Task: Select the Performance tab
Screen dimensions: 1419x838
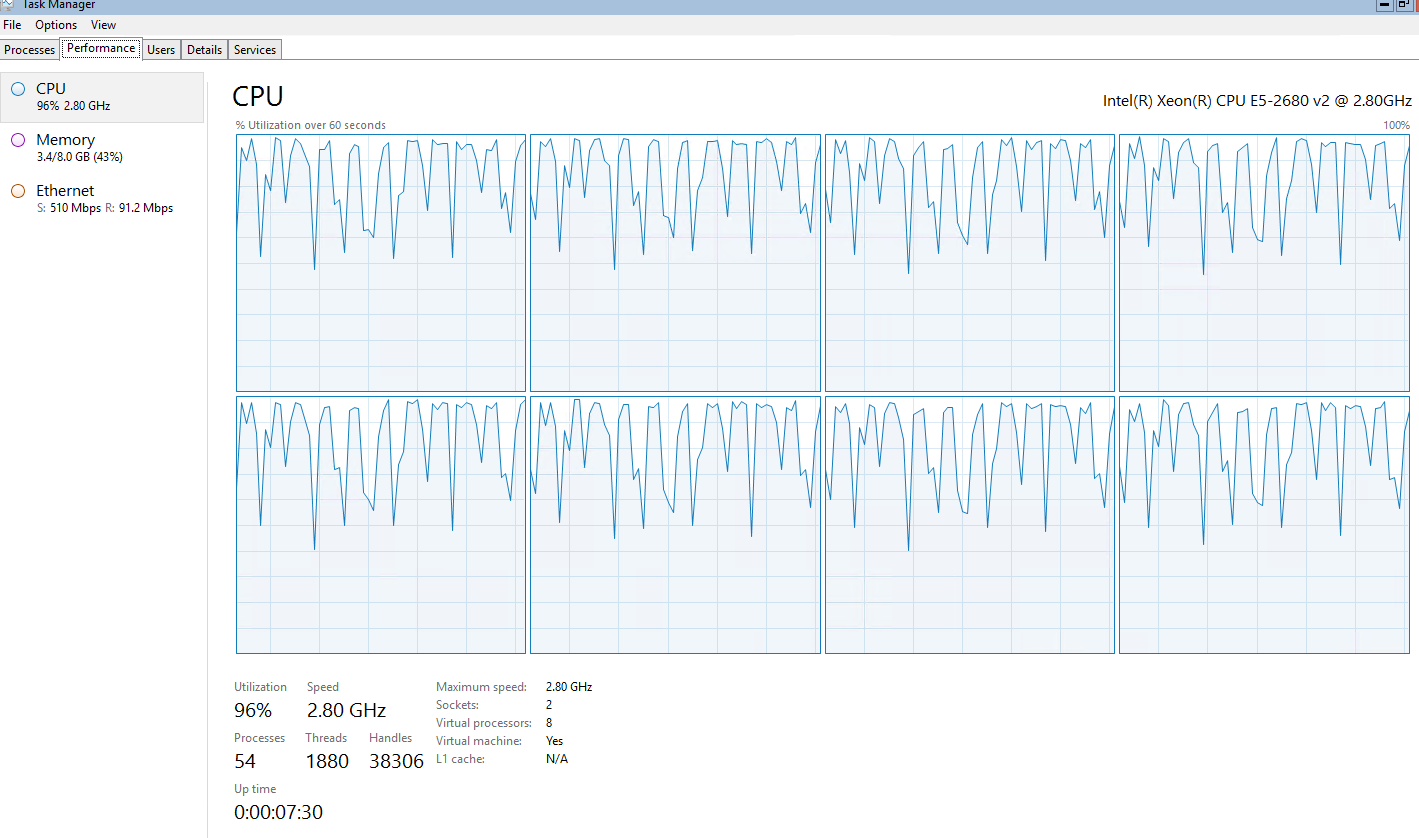Action: (101, 49)
